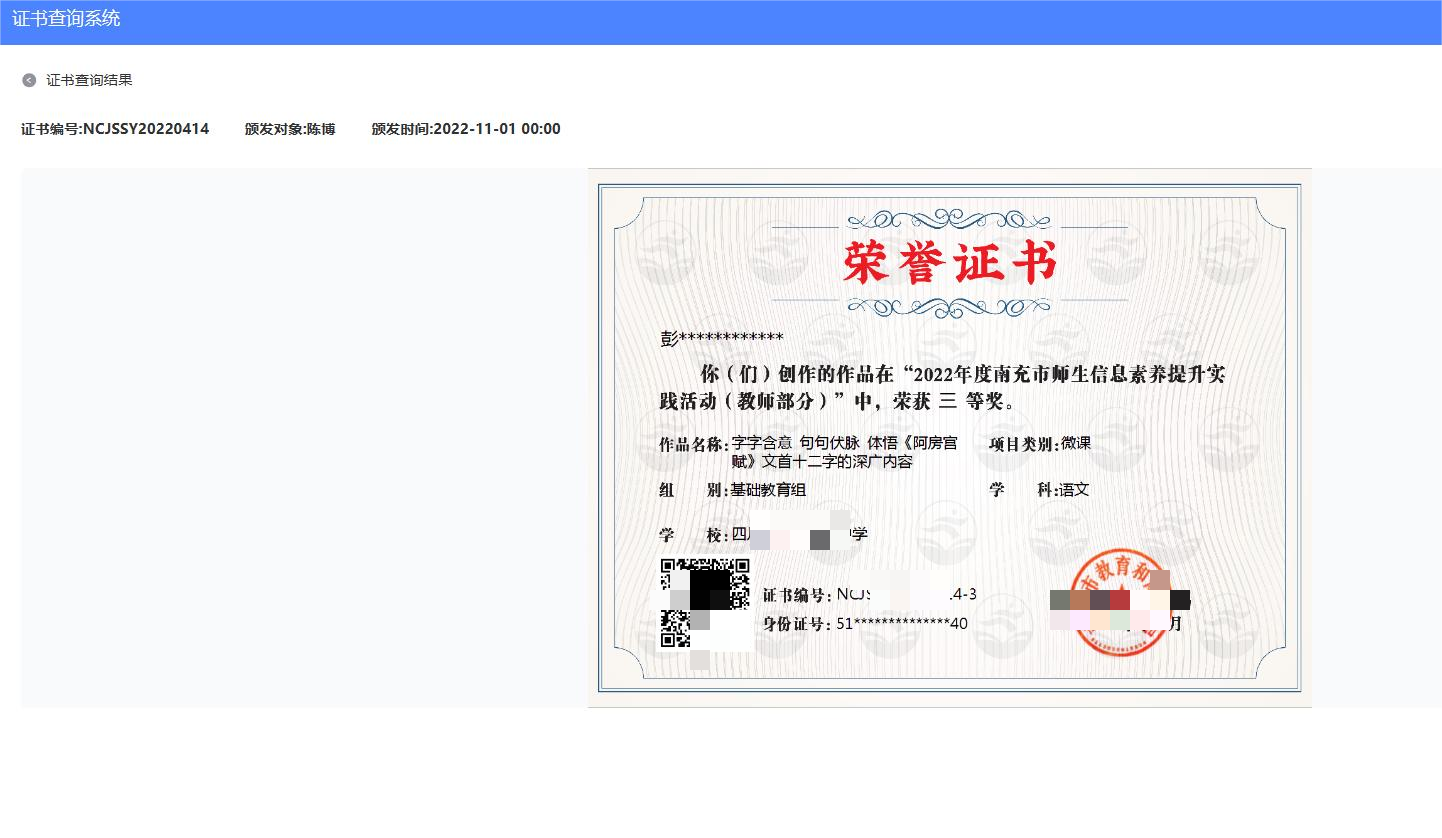Click the 颁发对象:陈博 label
1442x838 pixels.
[x=290, y=129]
